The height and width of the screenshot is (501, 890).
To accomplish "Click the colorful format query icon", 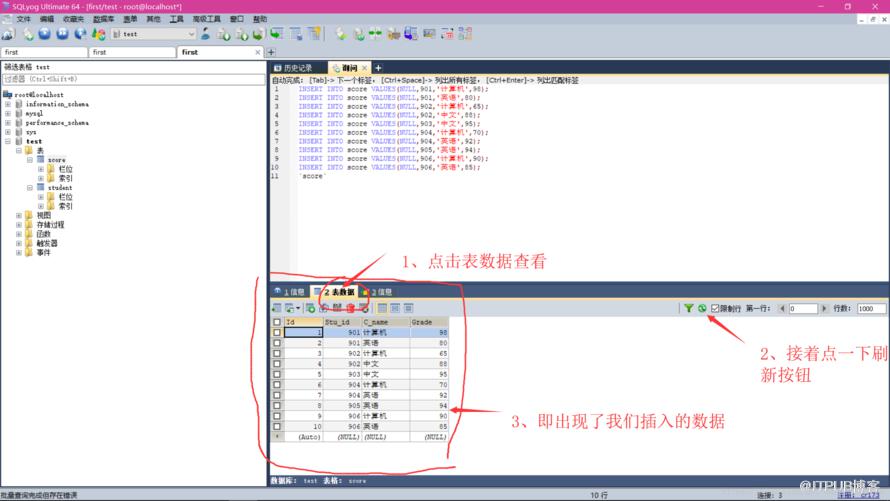I will (x=99, y=34).
